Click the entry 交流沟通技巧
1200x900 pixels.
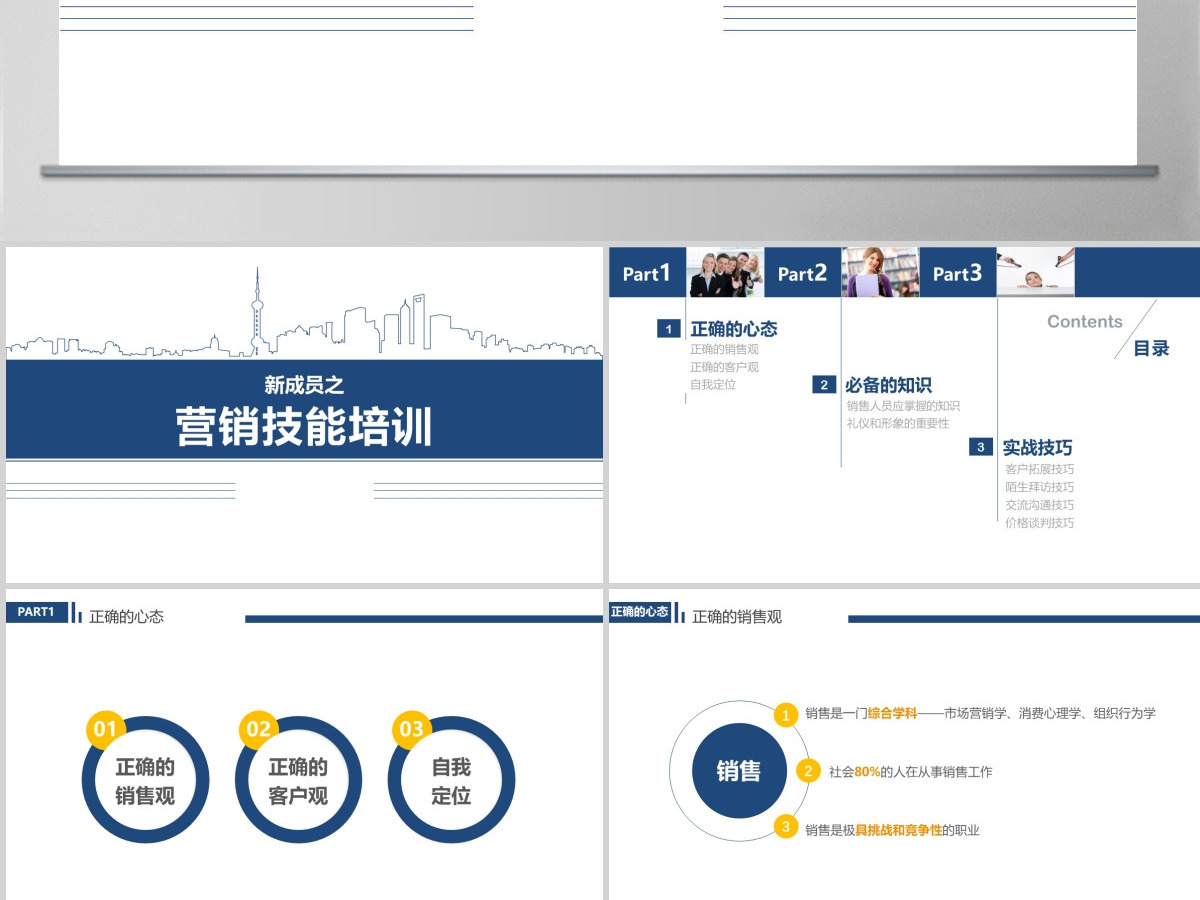coord(1040,505)
